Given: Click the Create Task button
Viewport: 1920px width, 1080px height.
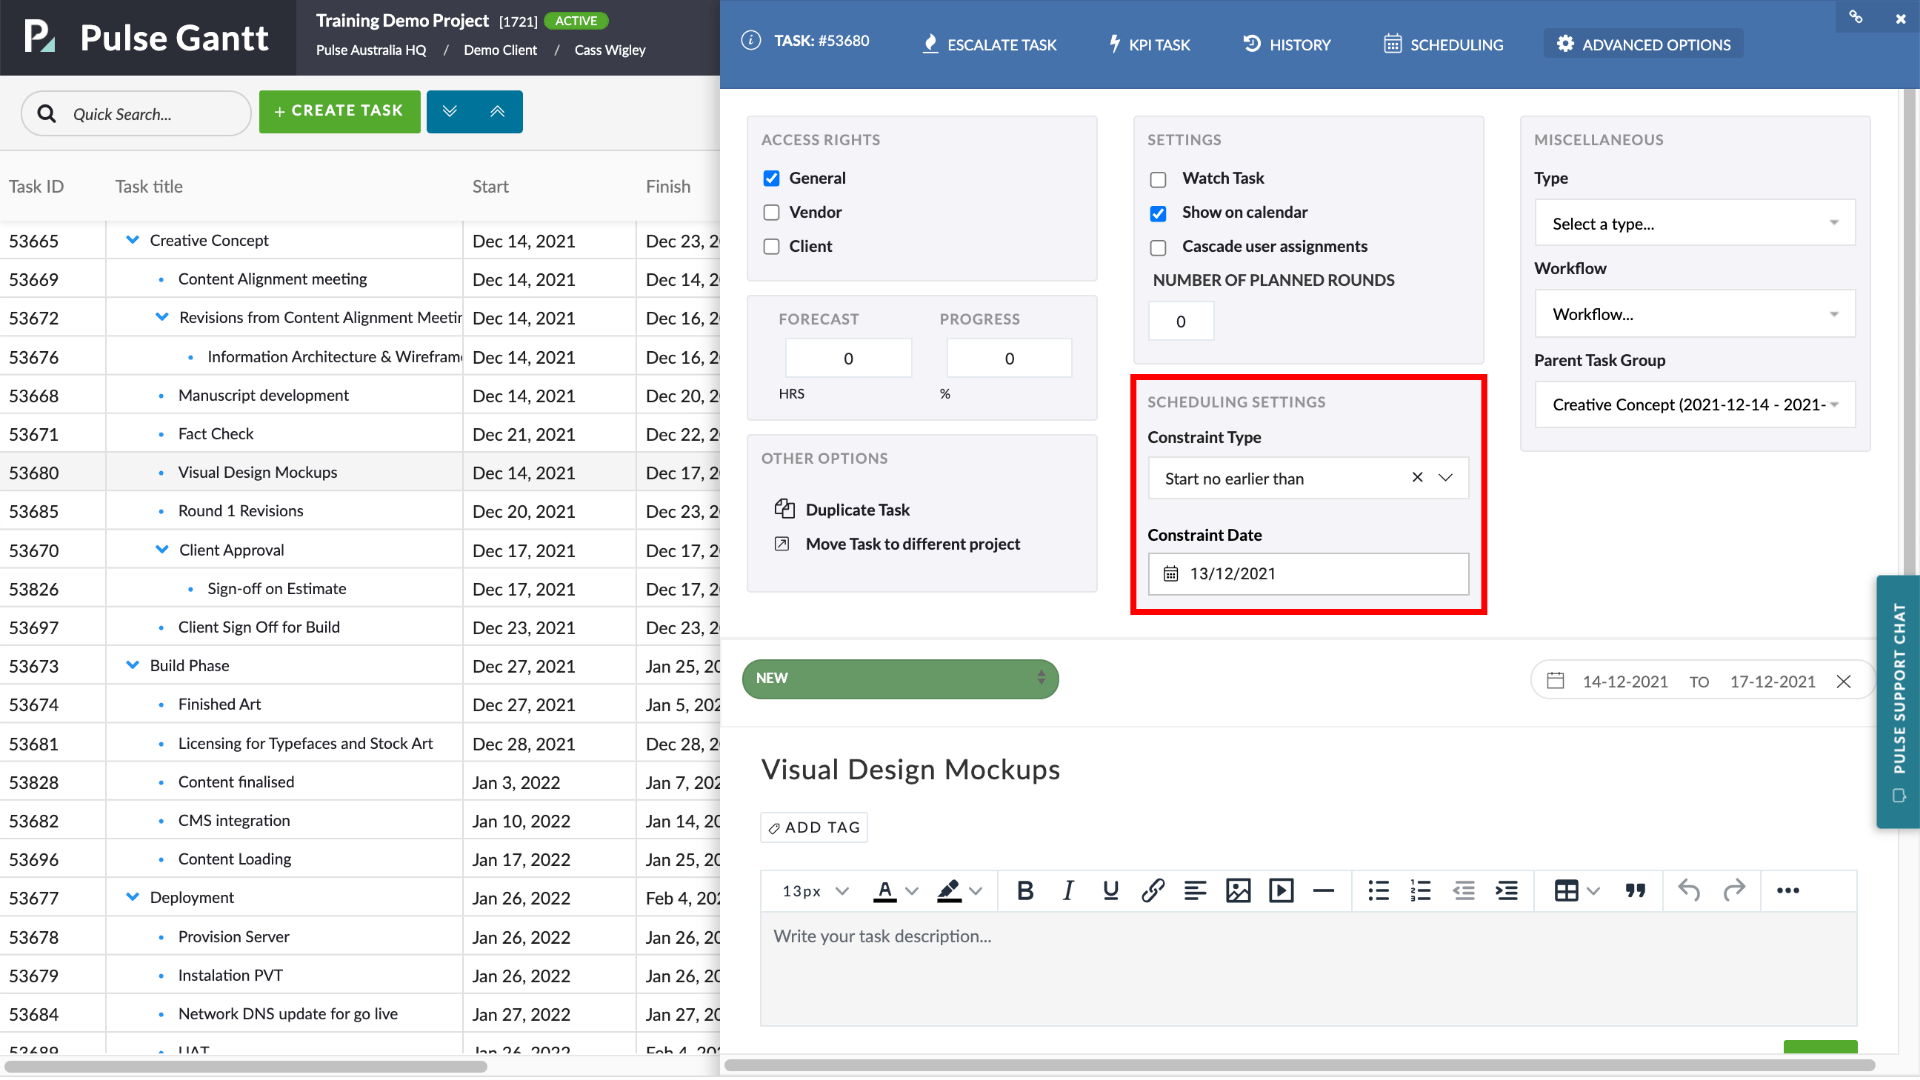Looking at the screenshot, I should pyautogui.click(x=339, y=111).
